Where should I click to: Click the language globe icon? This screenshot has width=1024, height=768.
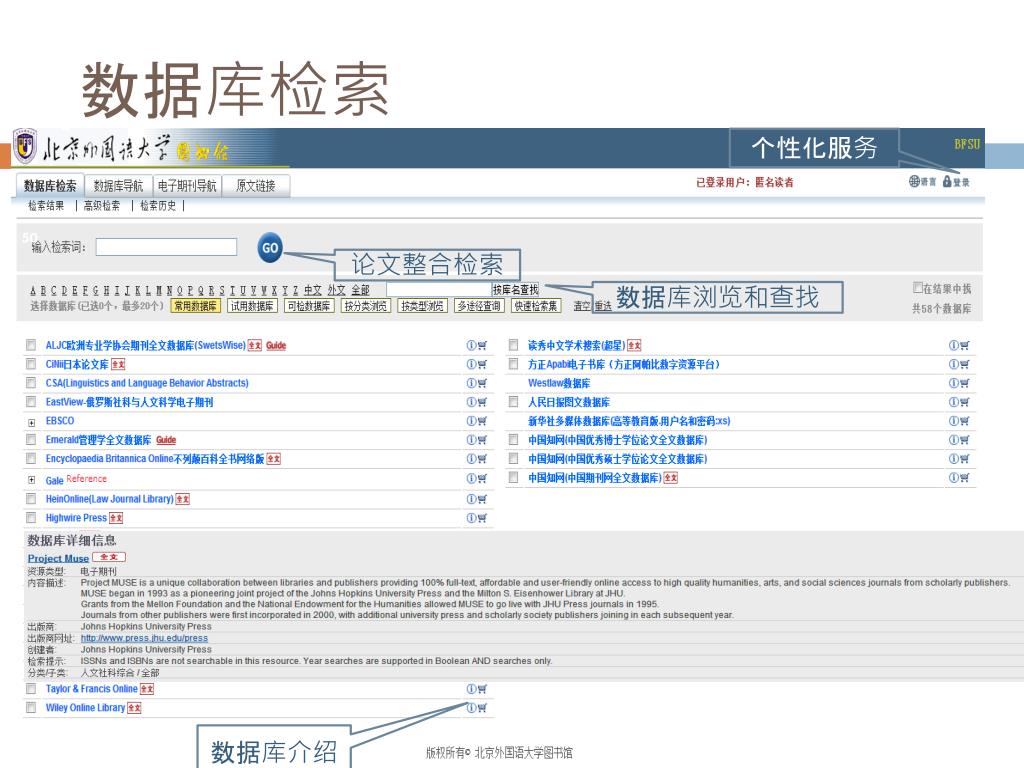click(x=914, y=181)
